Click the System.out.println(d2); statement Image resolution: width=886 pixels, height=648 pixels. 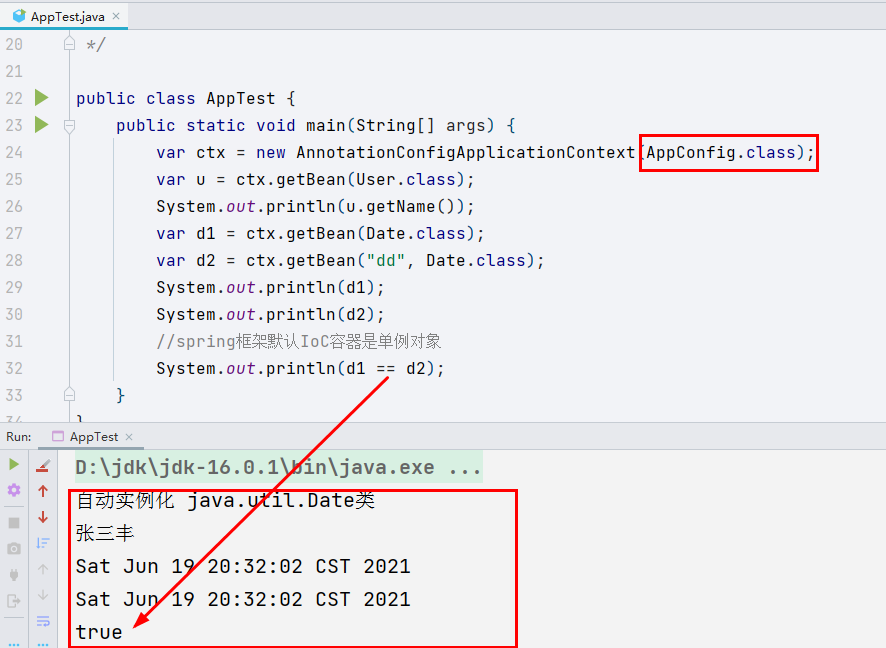(270, 315)
